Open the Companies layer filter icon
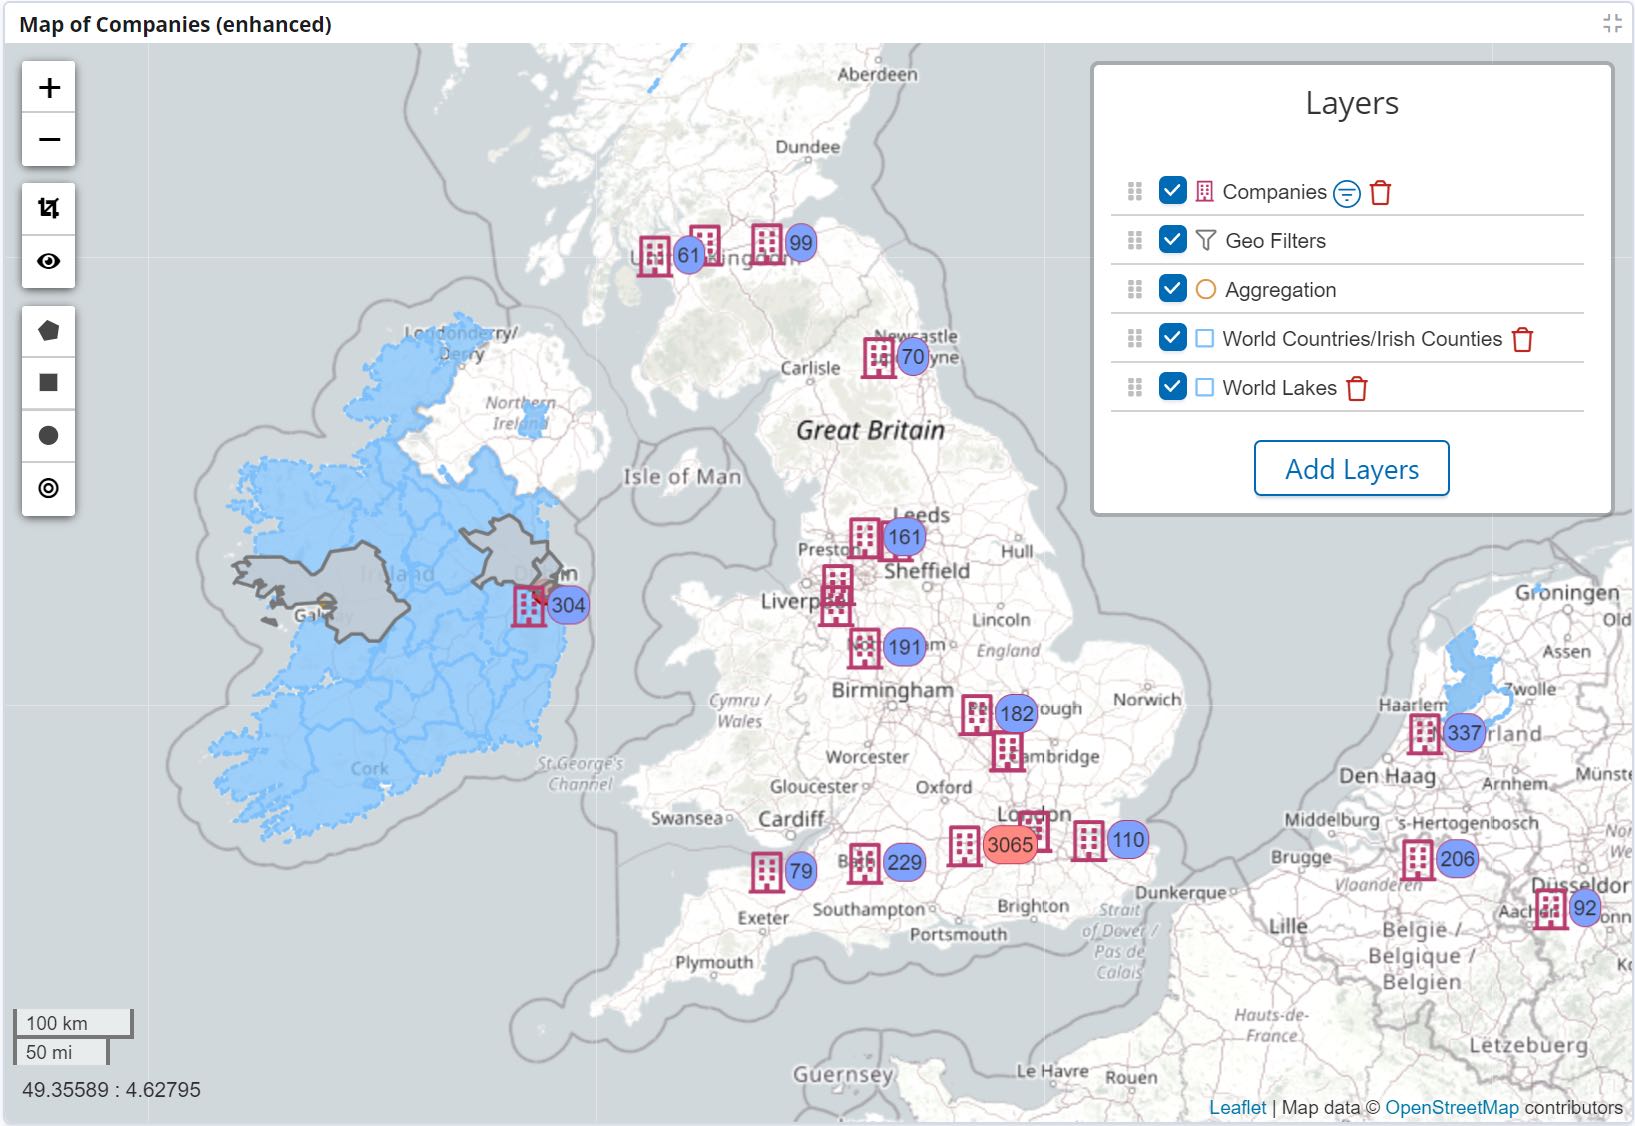1635x1126 pixels. pos(1347,193)
